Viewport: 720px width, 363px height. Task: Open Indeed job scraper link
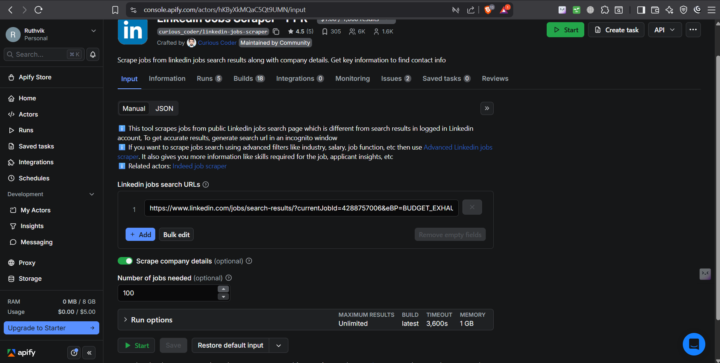click(199, 166)
